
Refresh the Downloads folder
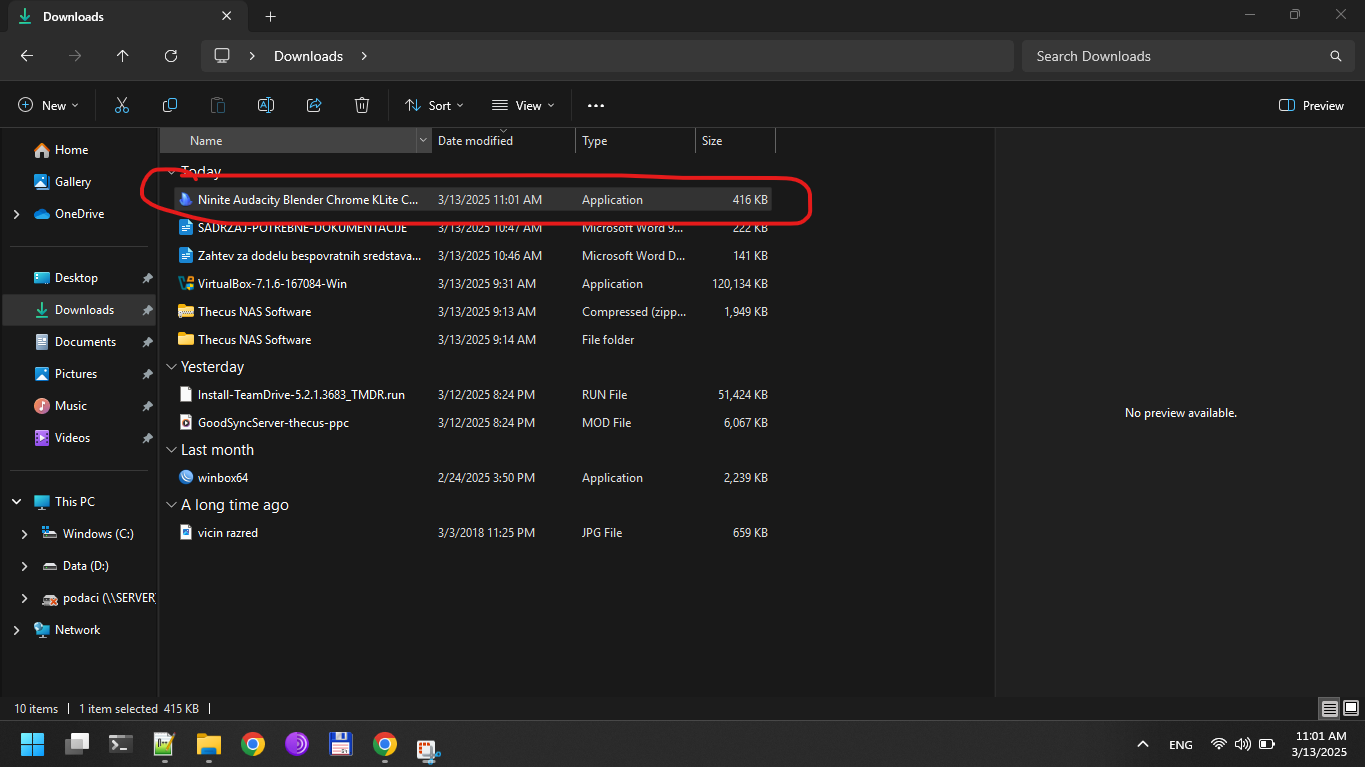click(x=171, y=56)
